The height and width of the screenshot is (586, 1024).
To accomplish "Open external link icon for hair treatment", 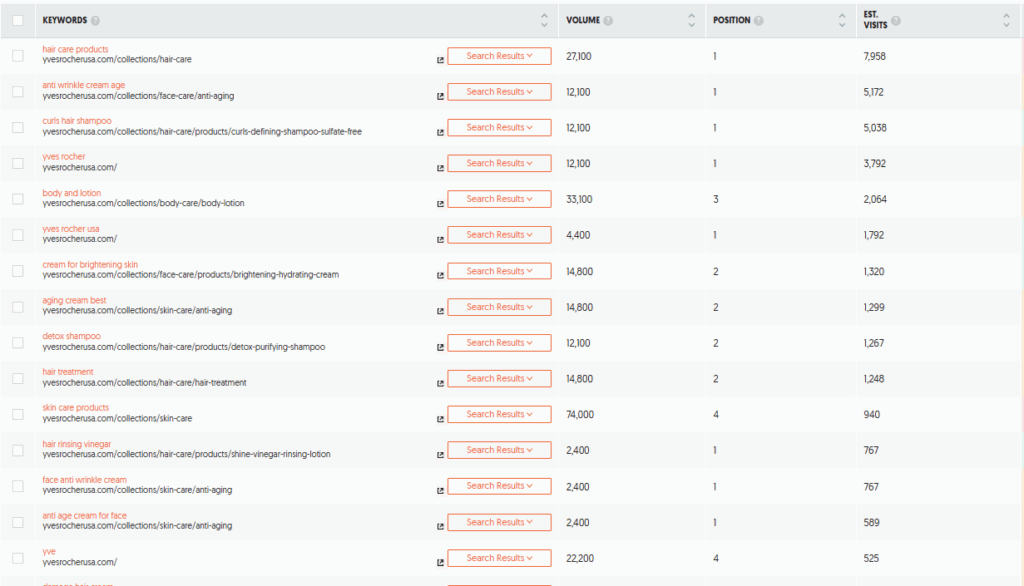I will tap(440, 383).
